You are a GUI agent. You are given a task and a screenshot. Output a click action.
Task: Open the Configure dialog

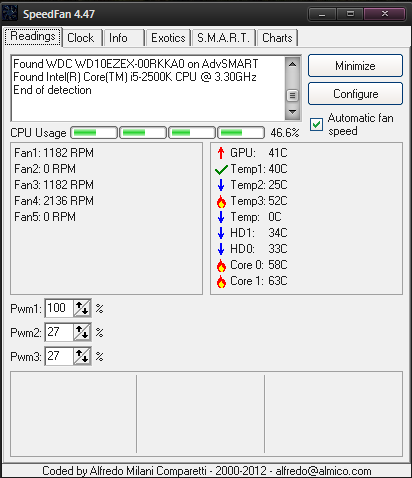355,94
